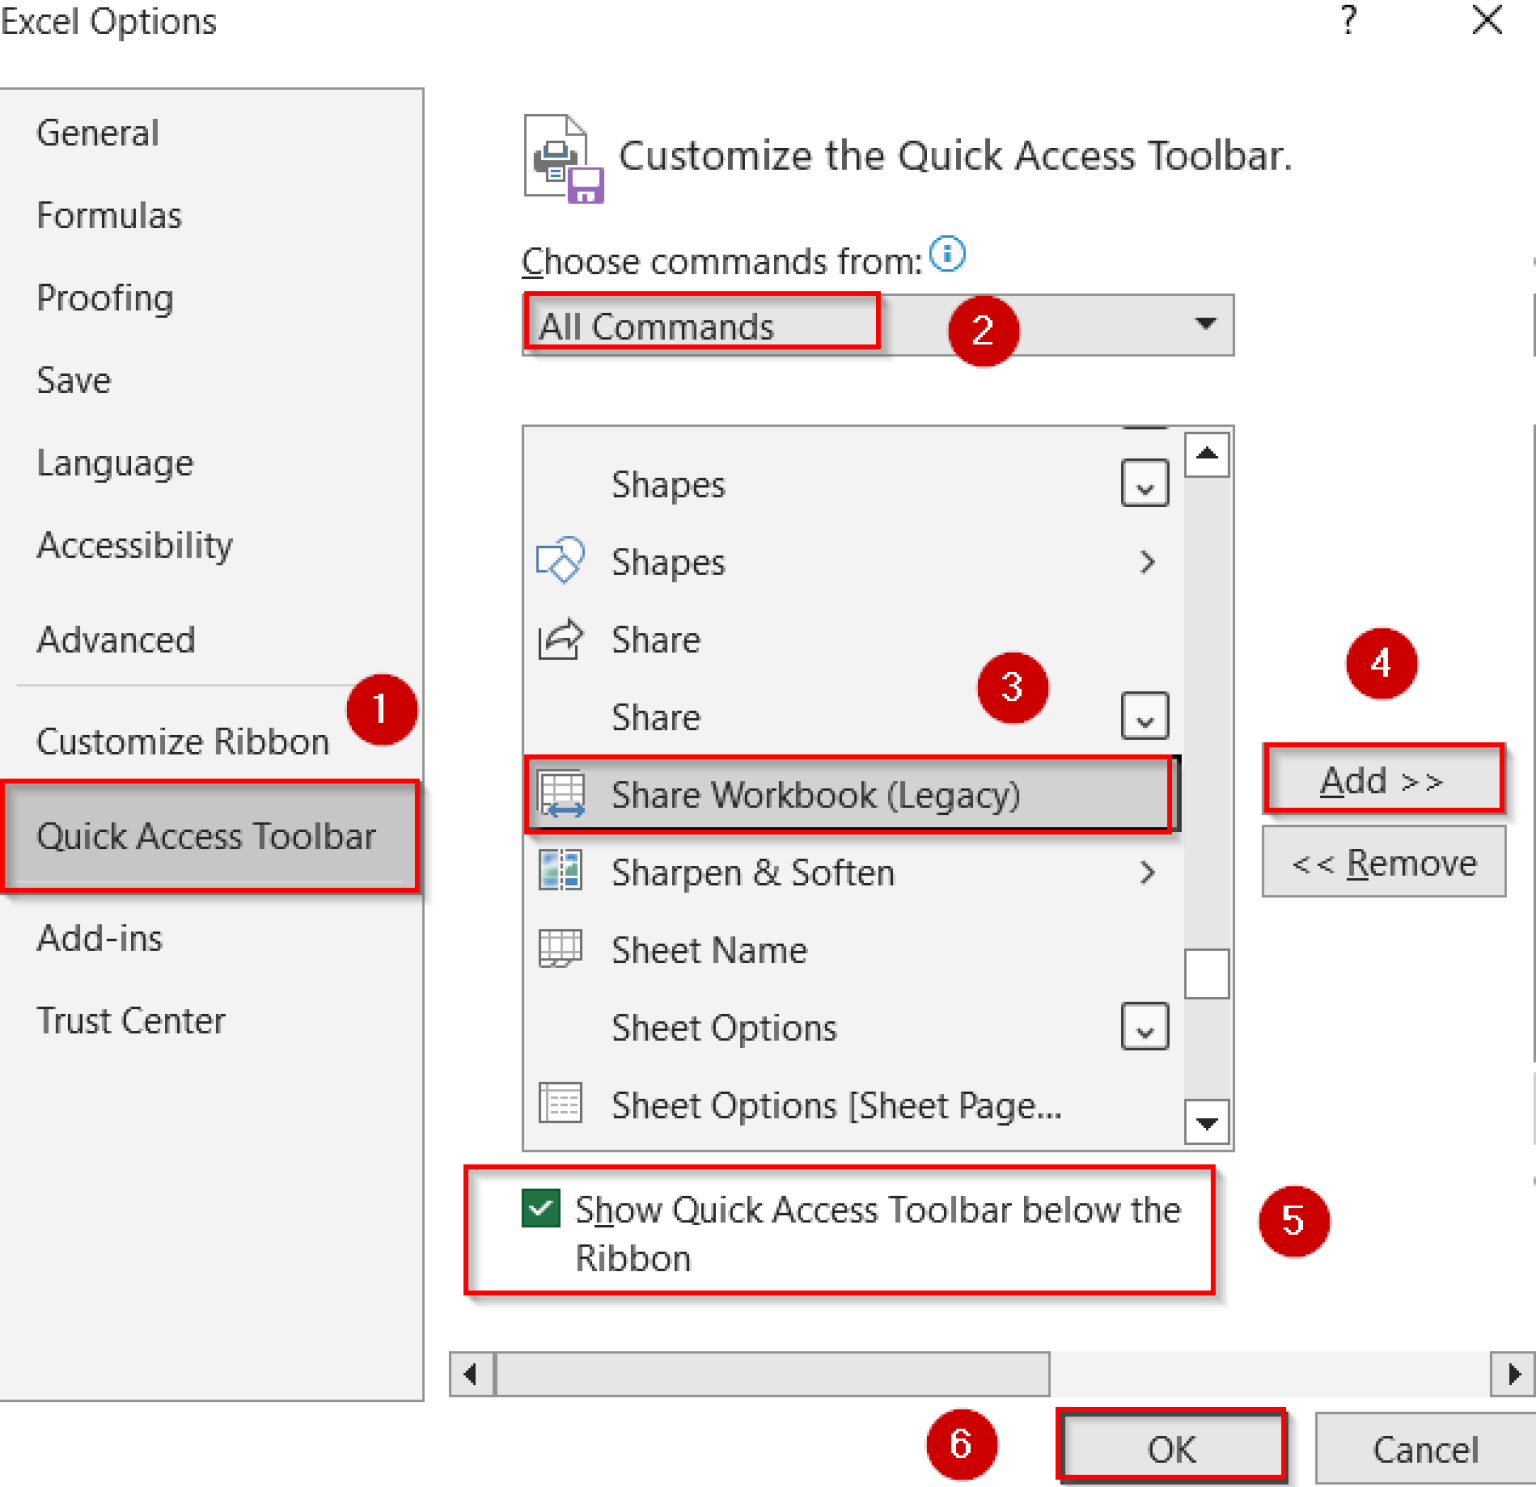Switch to the Customize Ribbon section
This screenshot has height=1487, width=1536.
coord(183,741)
